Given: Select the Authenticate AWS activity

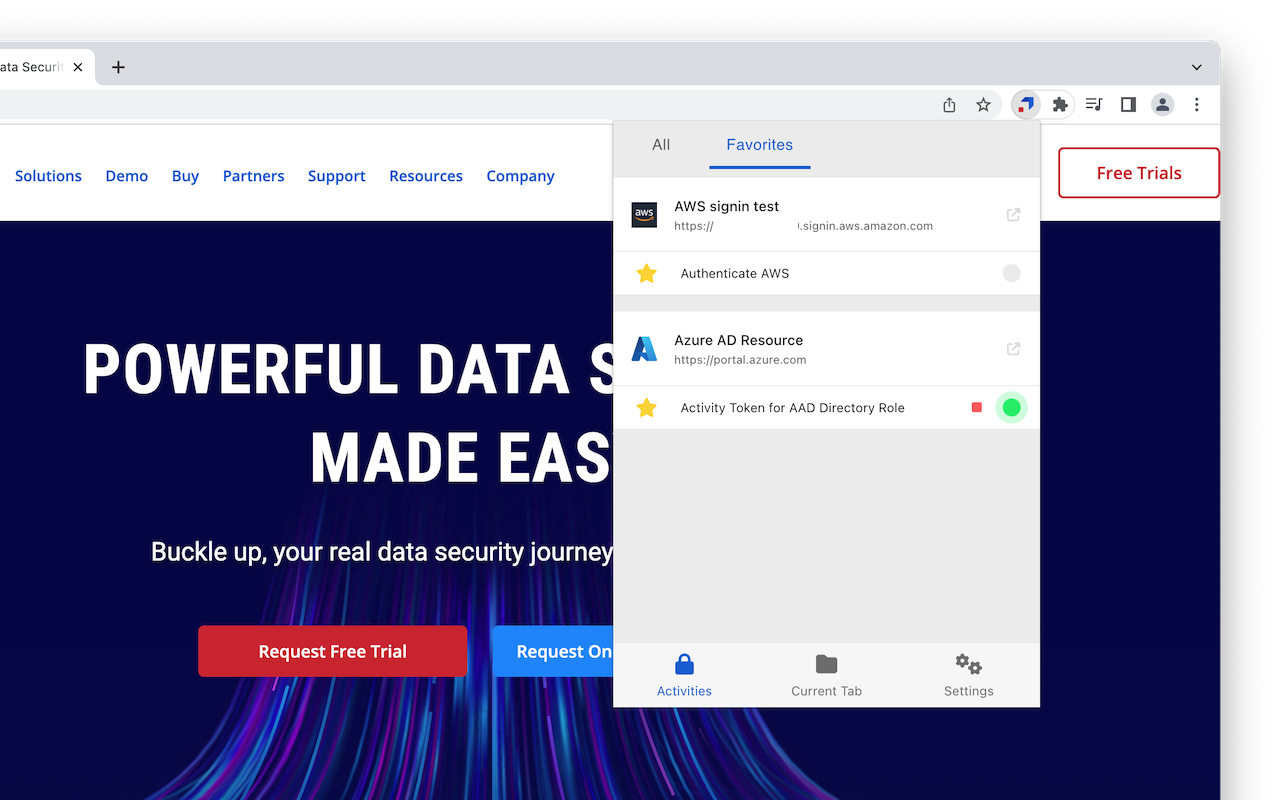Looking at the screenshot, I should pyautogui.click(x=826, y=273).
